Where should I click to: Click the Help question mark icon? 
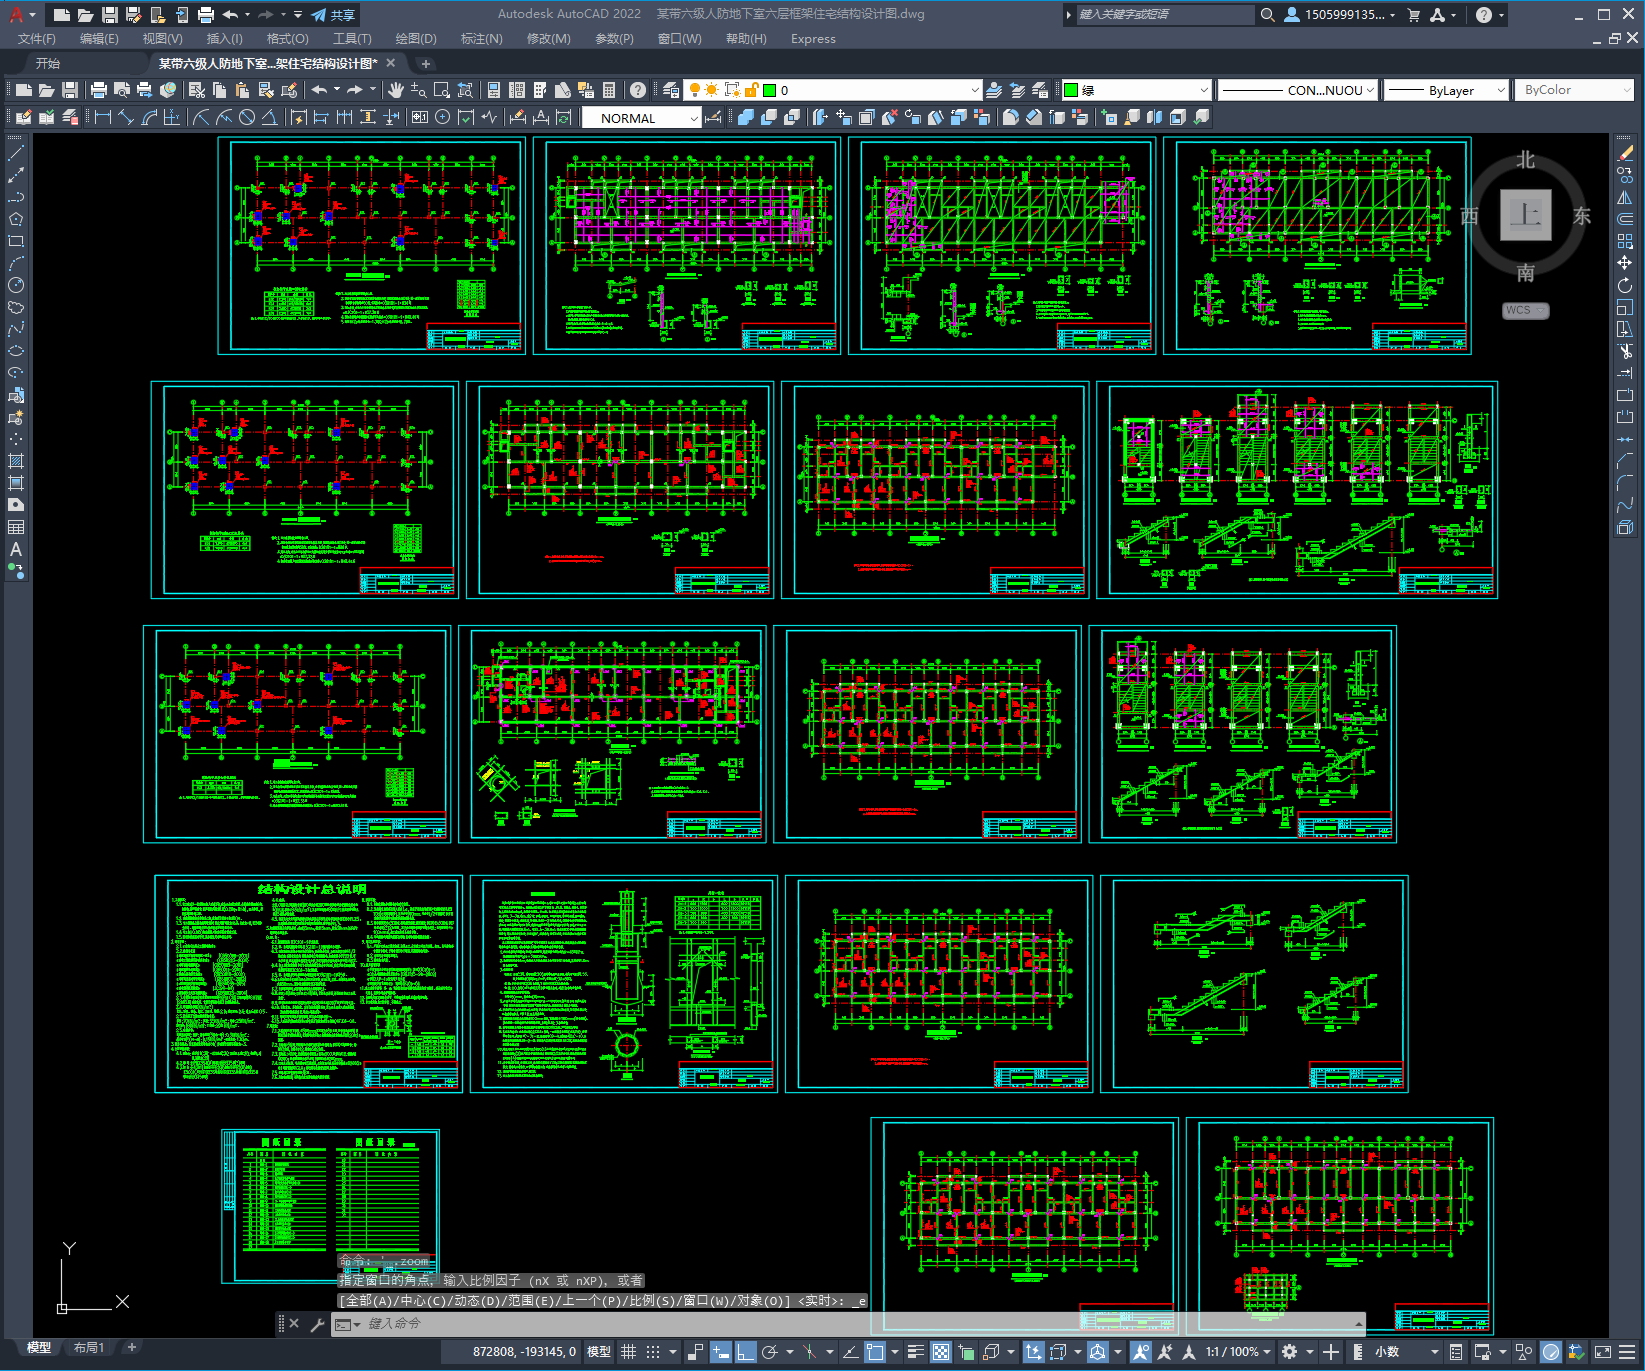pos(638,90)
